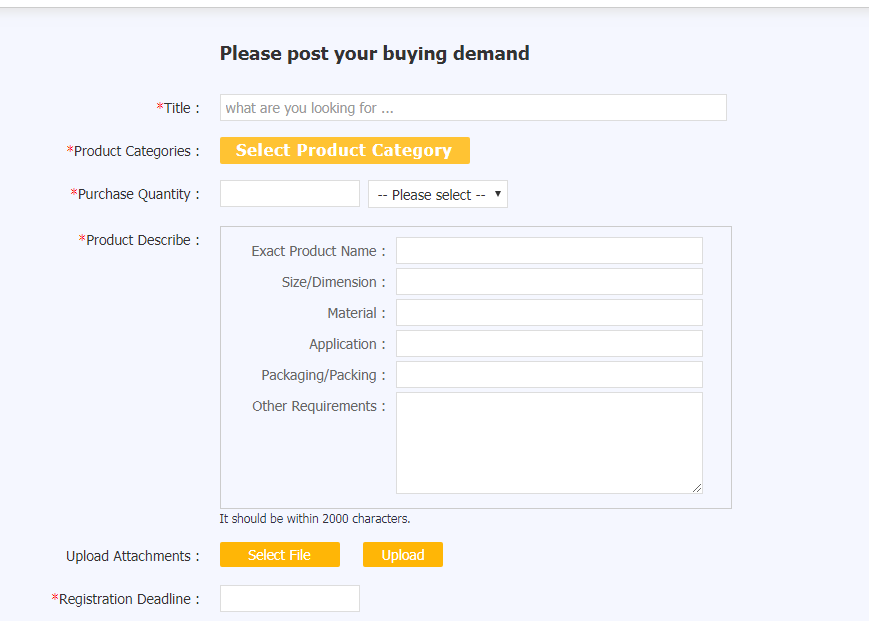Select the Material input box
The height and width of the screenshot is (621, 869).
point(549,313)
